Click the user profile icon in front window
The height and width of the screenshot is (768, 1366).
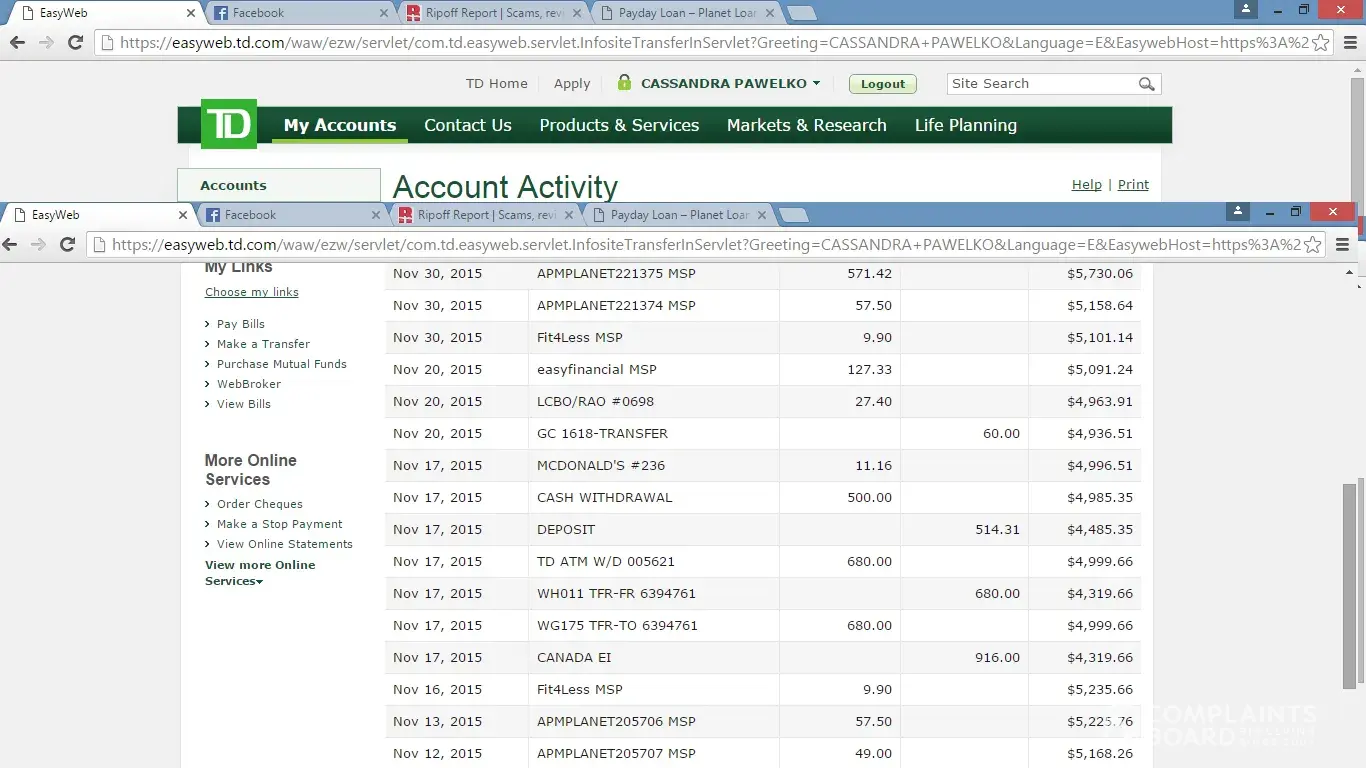[x=1237, y=211]
